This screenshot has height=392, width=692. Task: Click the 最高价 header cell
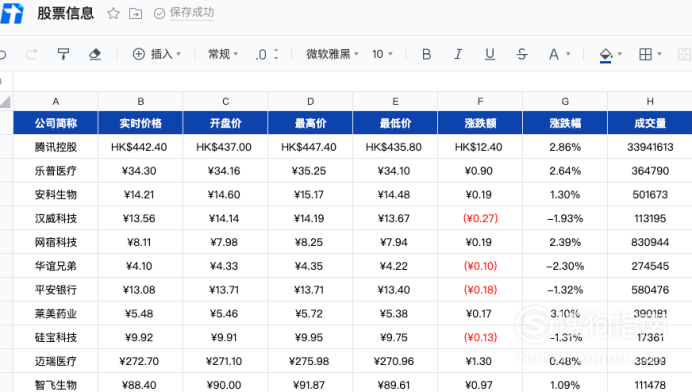310,123
